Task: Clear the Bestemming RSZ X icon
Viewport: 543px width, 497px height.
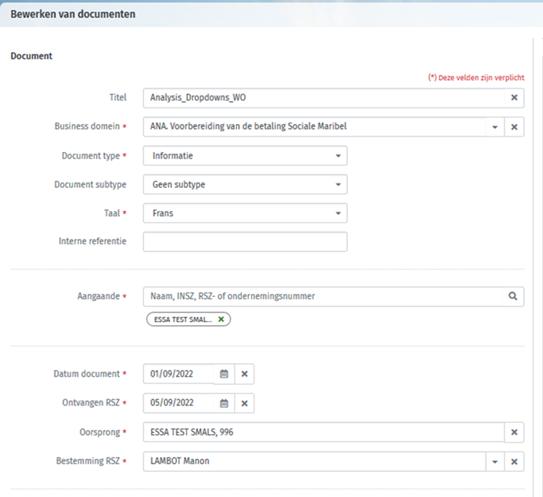Action: click(514, 461)
